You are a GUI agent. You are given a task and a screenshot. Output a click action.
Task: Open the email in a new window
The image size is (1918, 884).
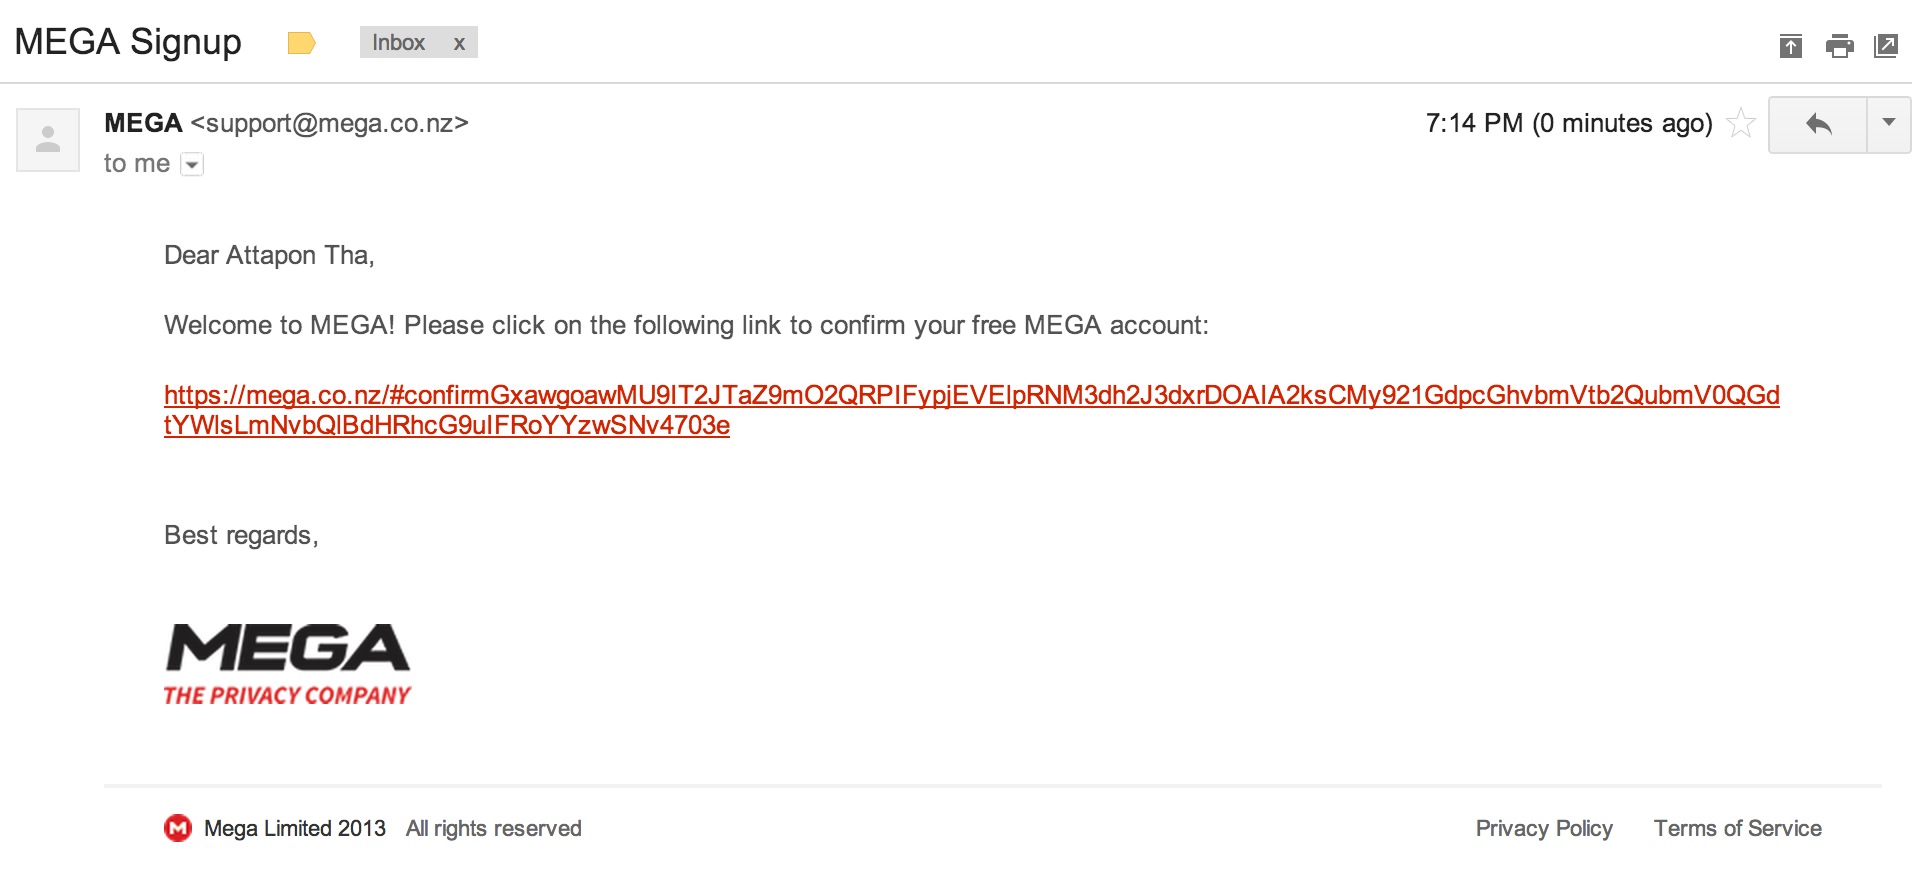coord(1885,45)
